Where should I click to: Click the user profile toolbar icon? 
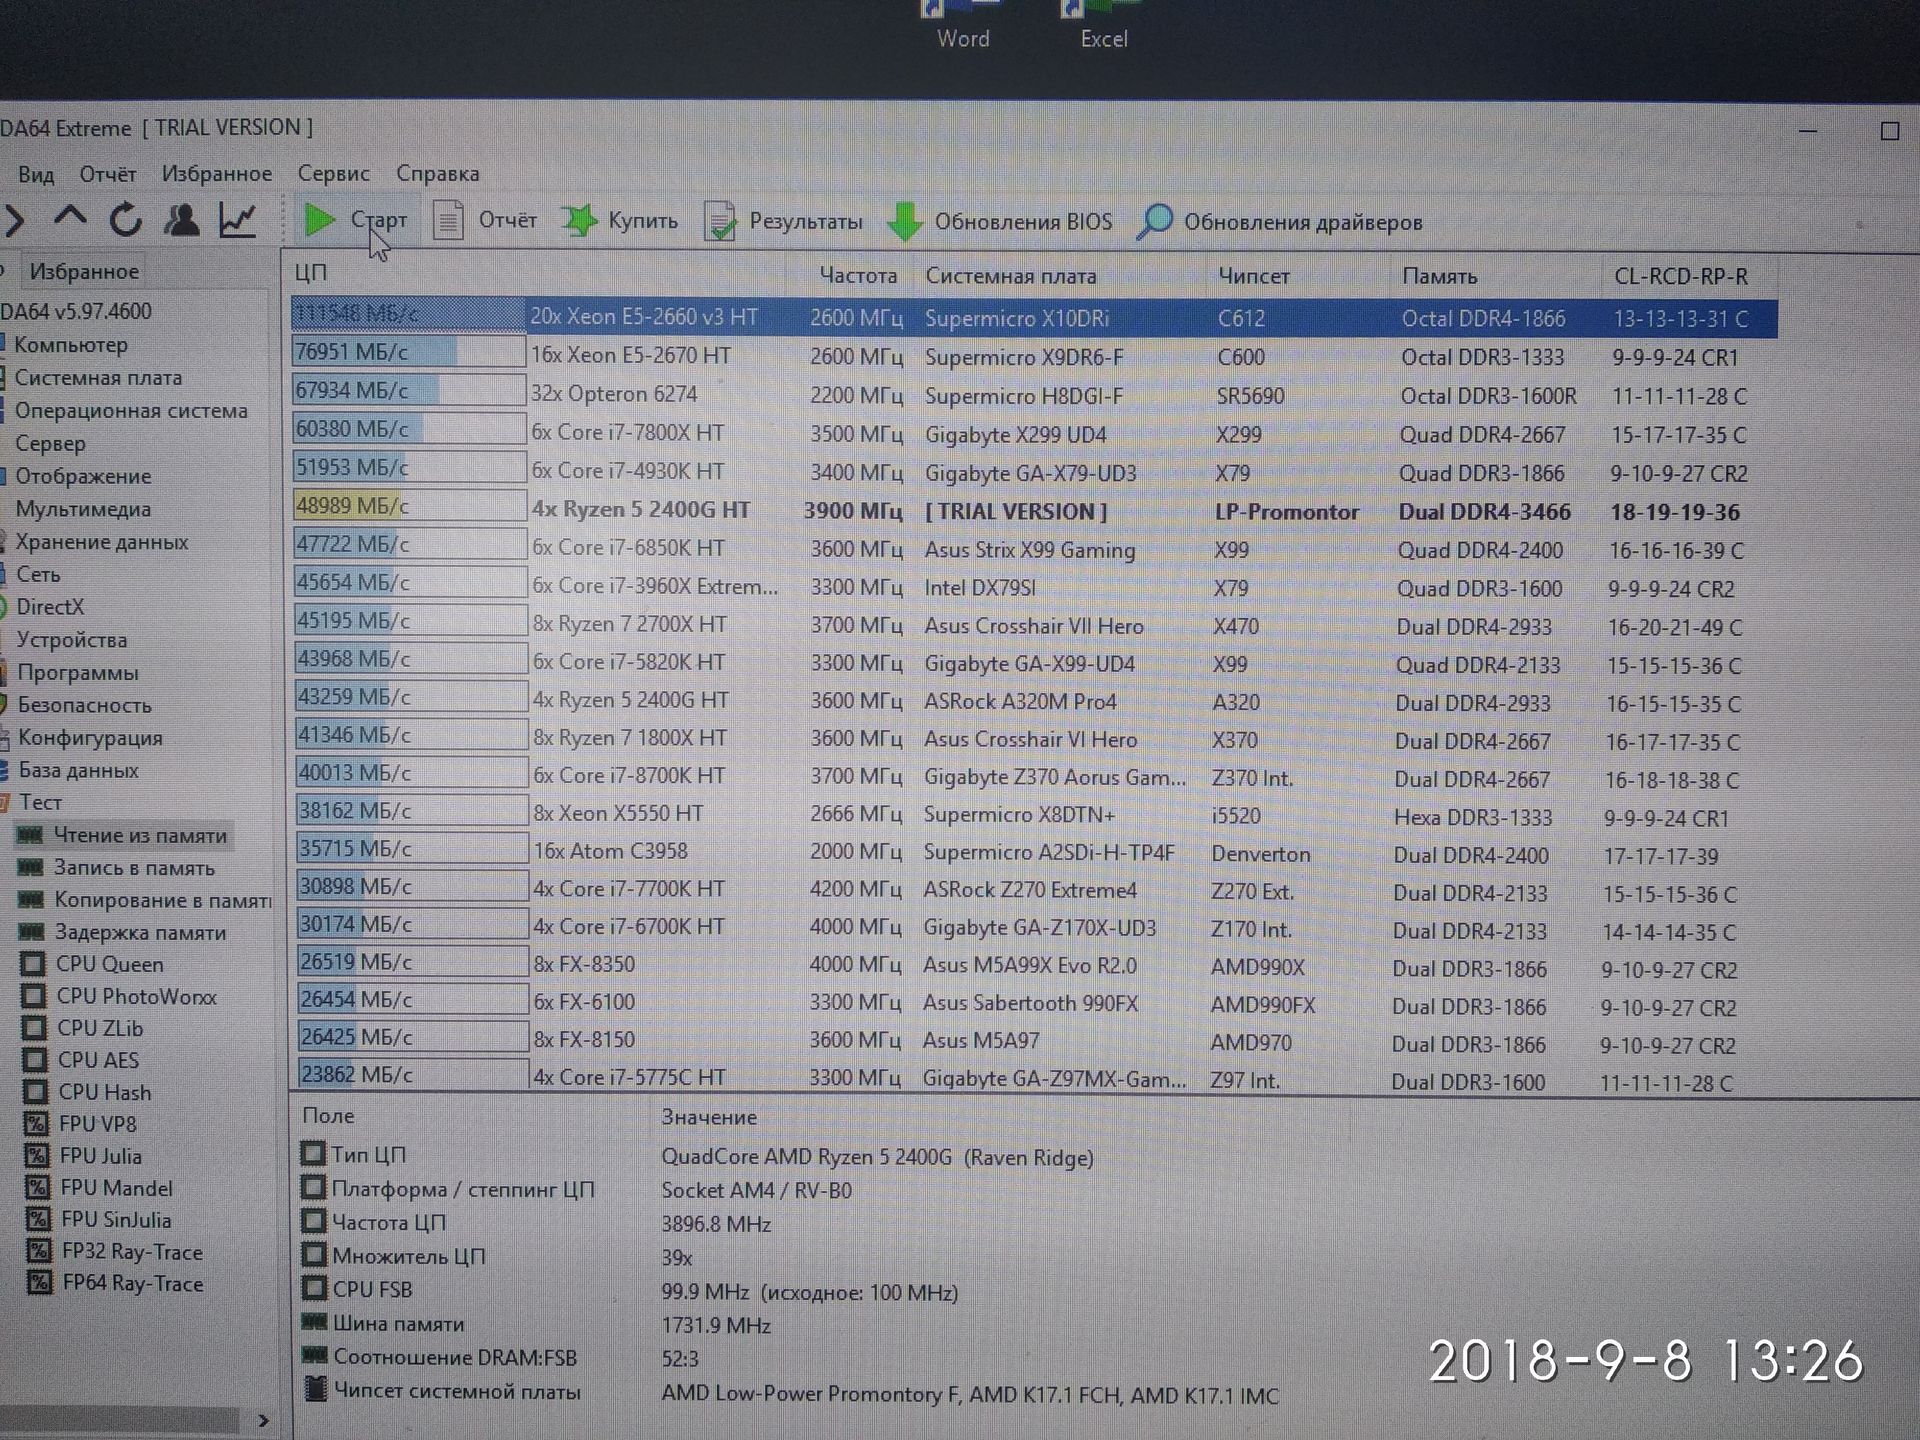click(181, 219)
